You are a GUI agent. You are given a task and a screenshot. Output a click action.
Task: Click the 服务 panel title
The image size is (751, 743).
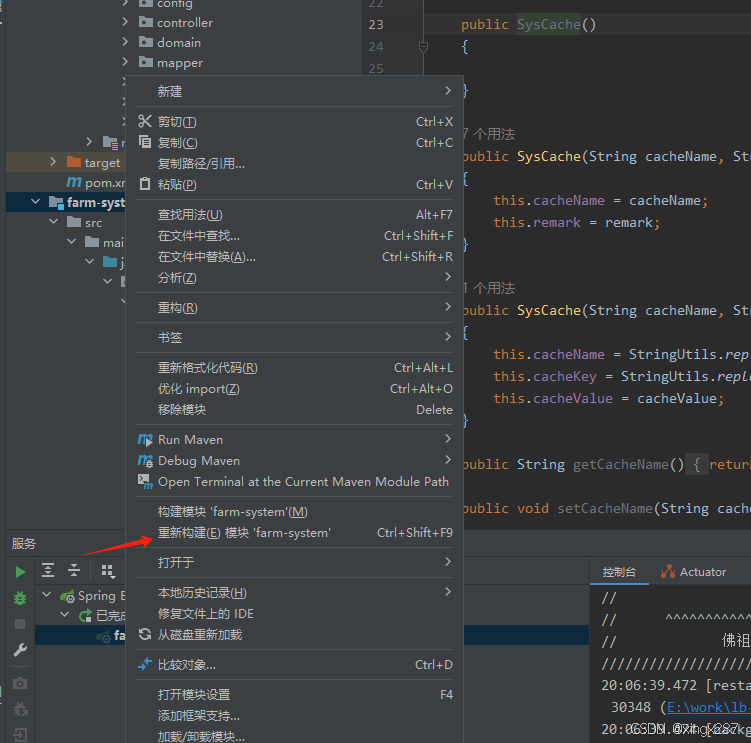pyautogui.click(x=23, y=543)
